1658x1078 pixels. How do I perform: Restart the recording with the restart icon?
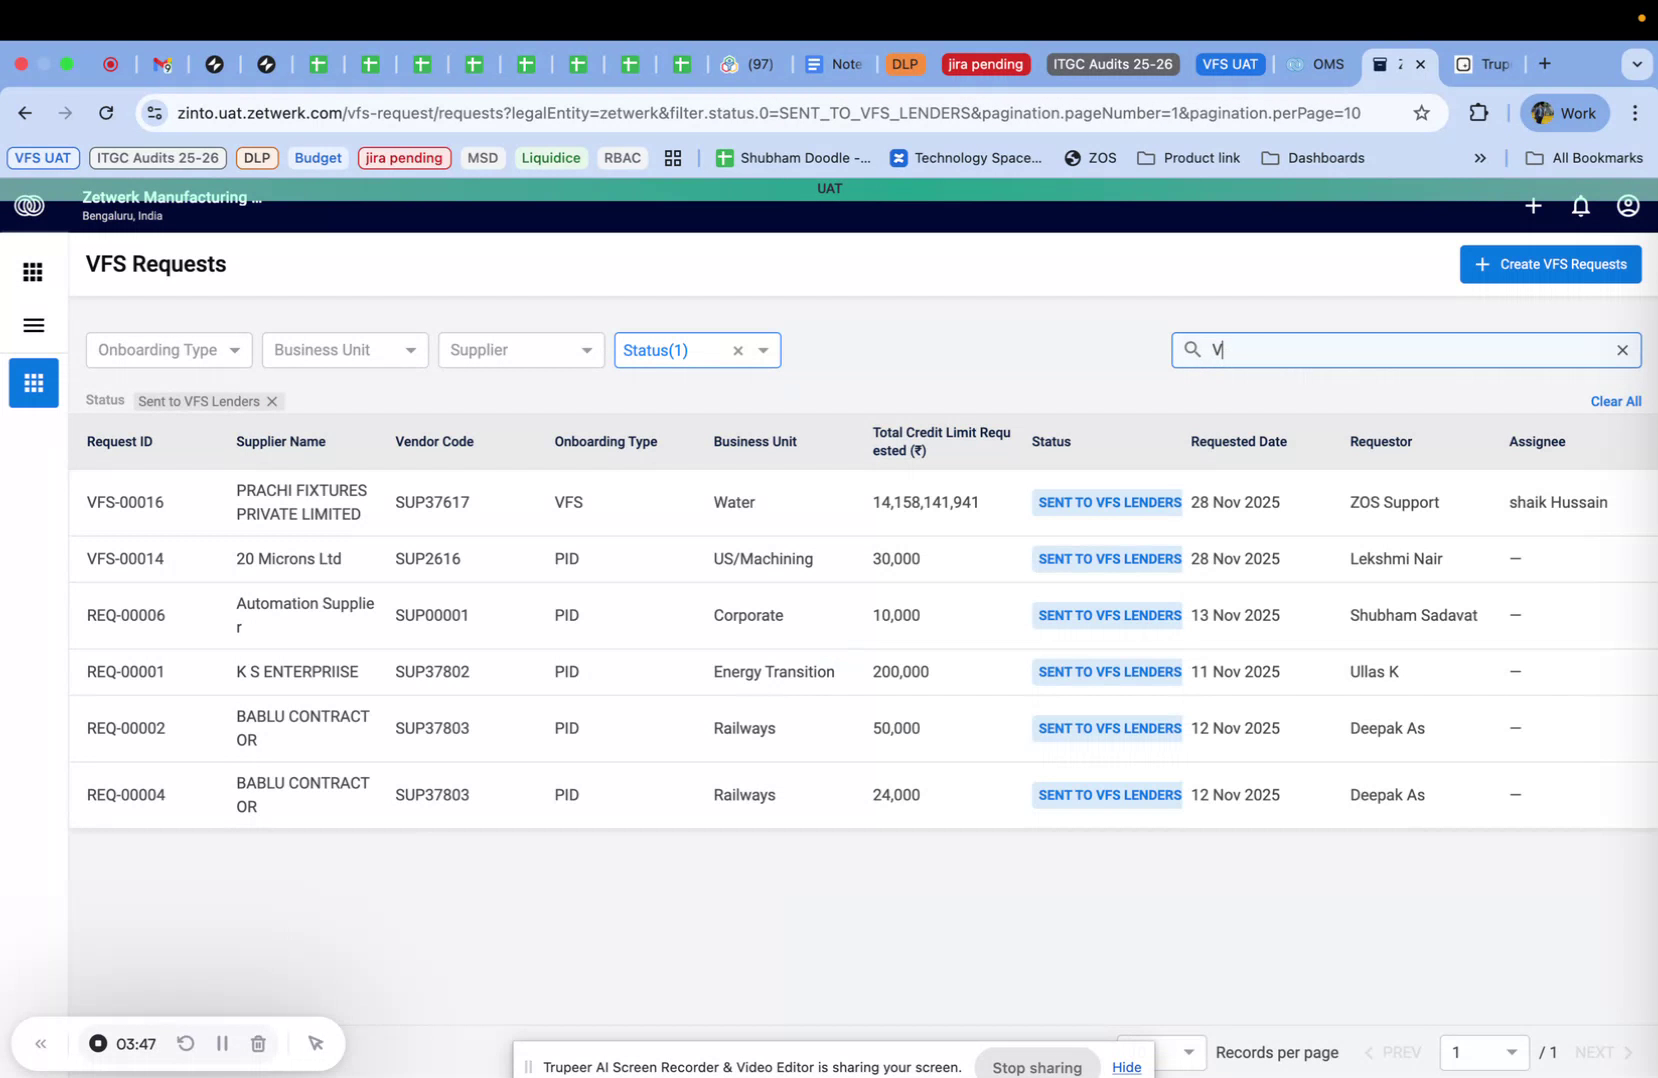pyautogui.click(x=186, y=1043)
